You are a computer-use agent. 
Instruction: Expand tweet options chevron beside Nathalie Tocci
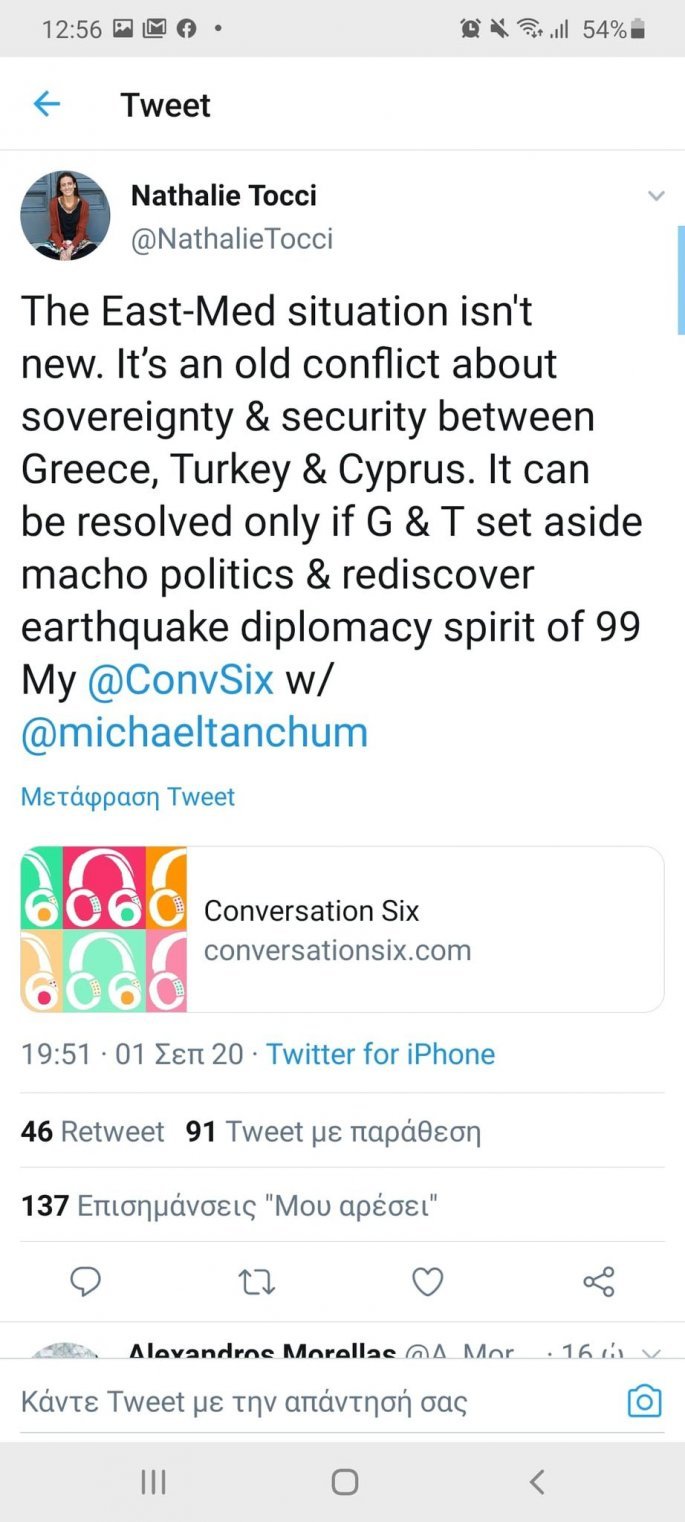656,196
